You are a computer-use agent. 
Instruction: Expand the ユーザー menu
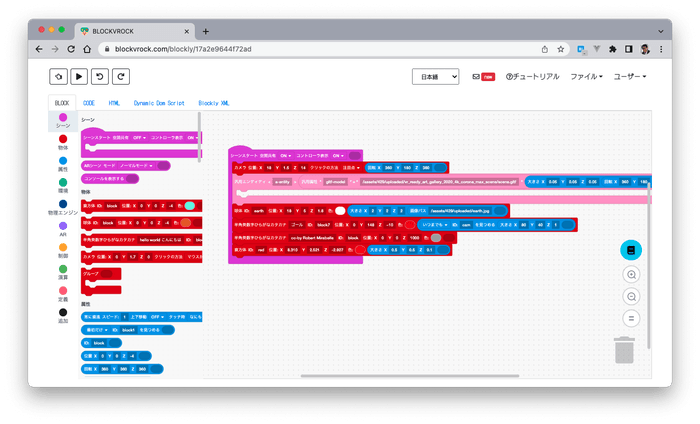629,76
